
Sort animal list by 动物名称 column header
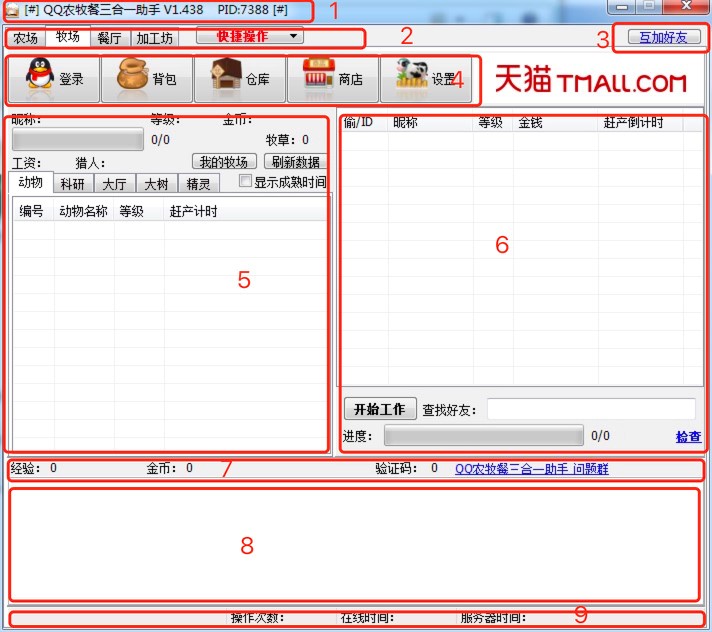tap(84, 211)
